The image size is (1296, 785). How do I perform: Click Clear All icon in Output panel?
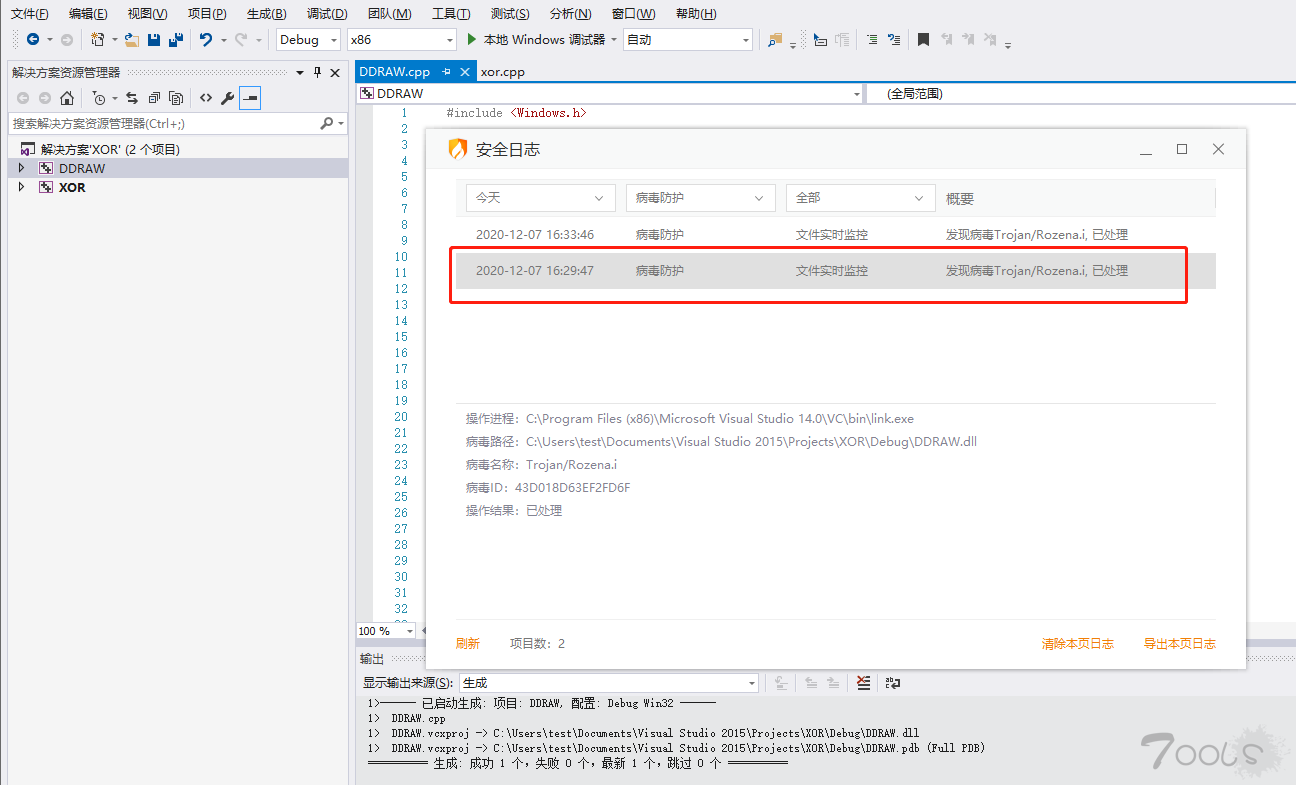pyautogui.click(x=864, y=683)
